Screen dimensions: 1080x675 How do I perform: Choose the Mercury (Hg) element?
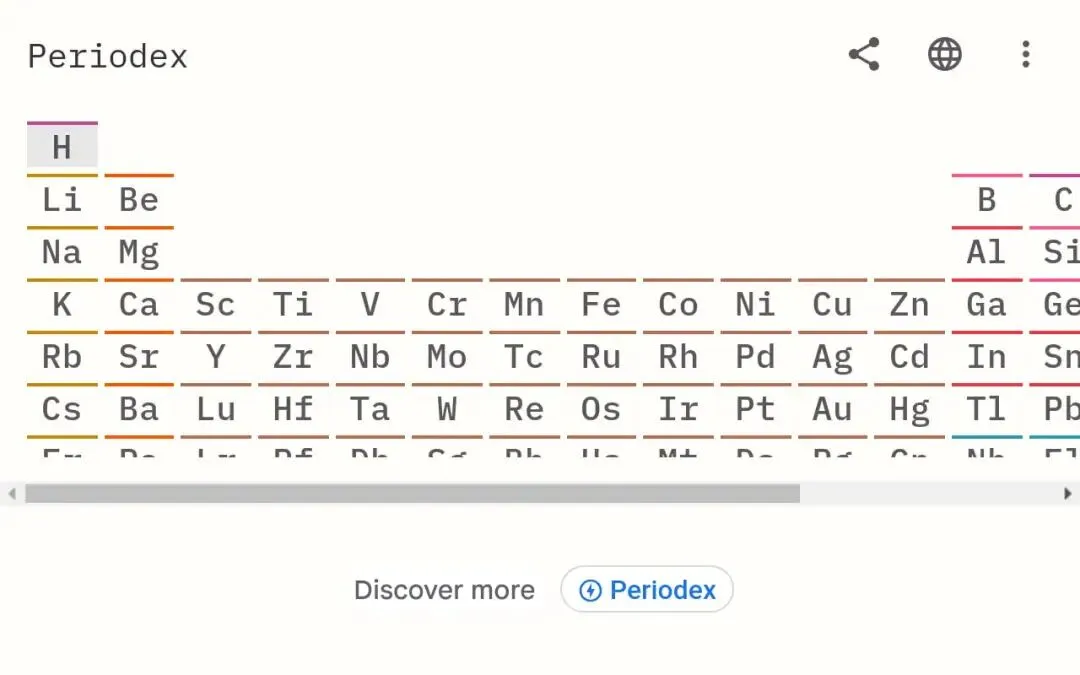pyautogui.click(x=909, y=409)
